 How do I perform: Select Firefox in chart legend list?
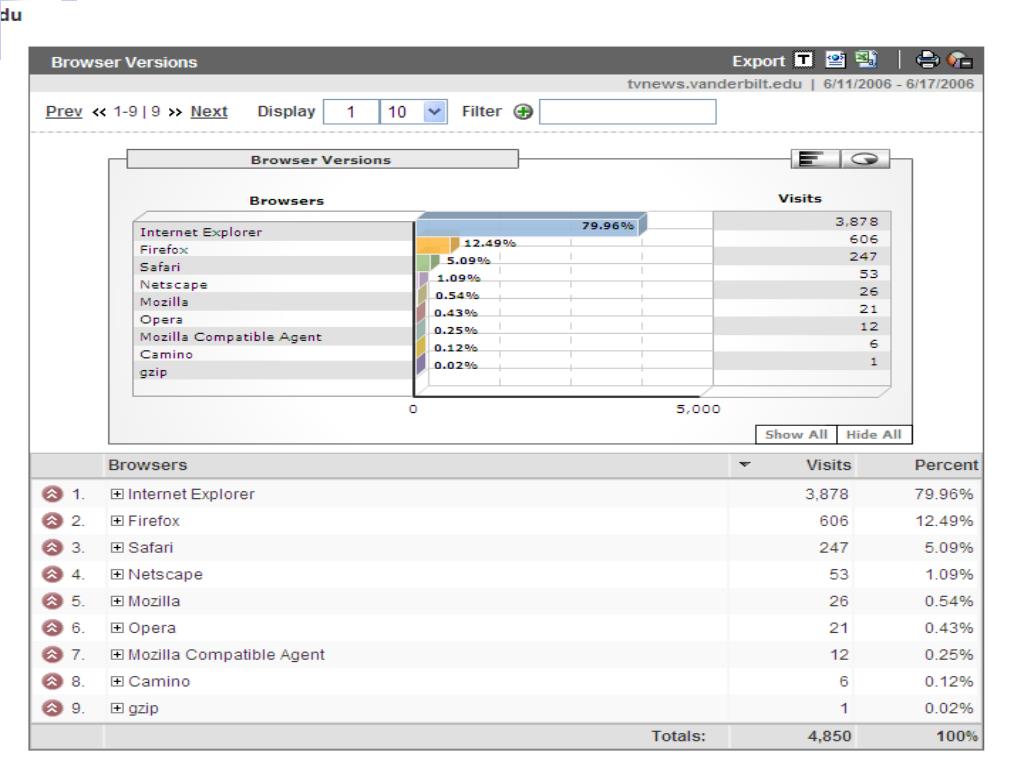point(164,249)
